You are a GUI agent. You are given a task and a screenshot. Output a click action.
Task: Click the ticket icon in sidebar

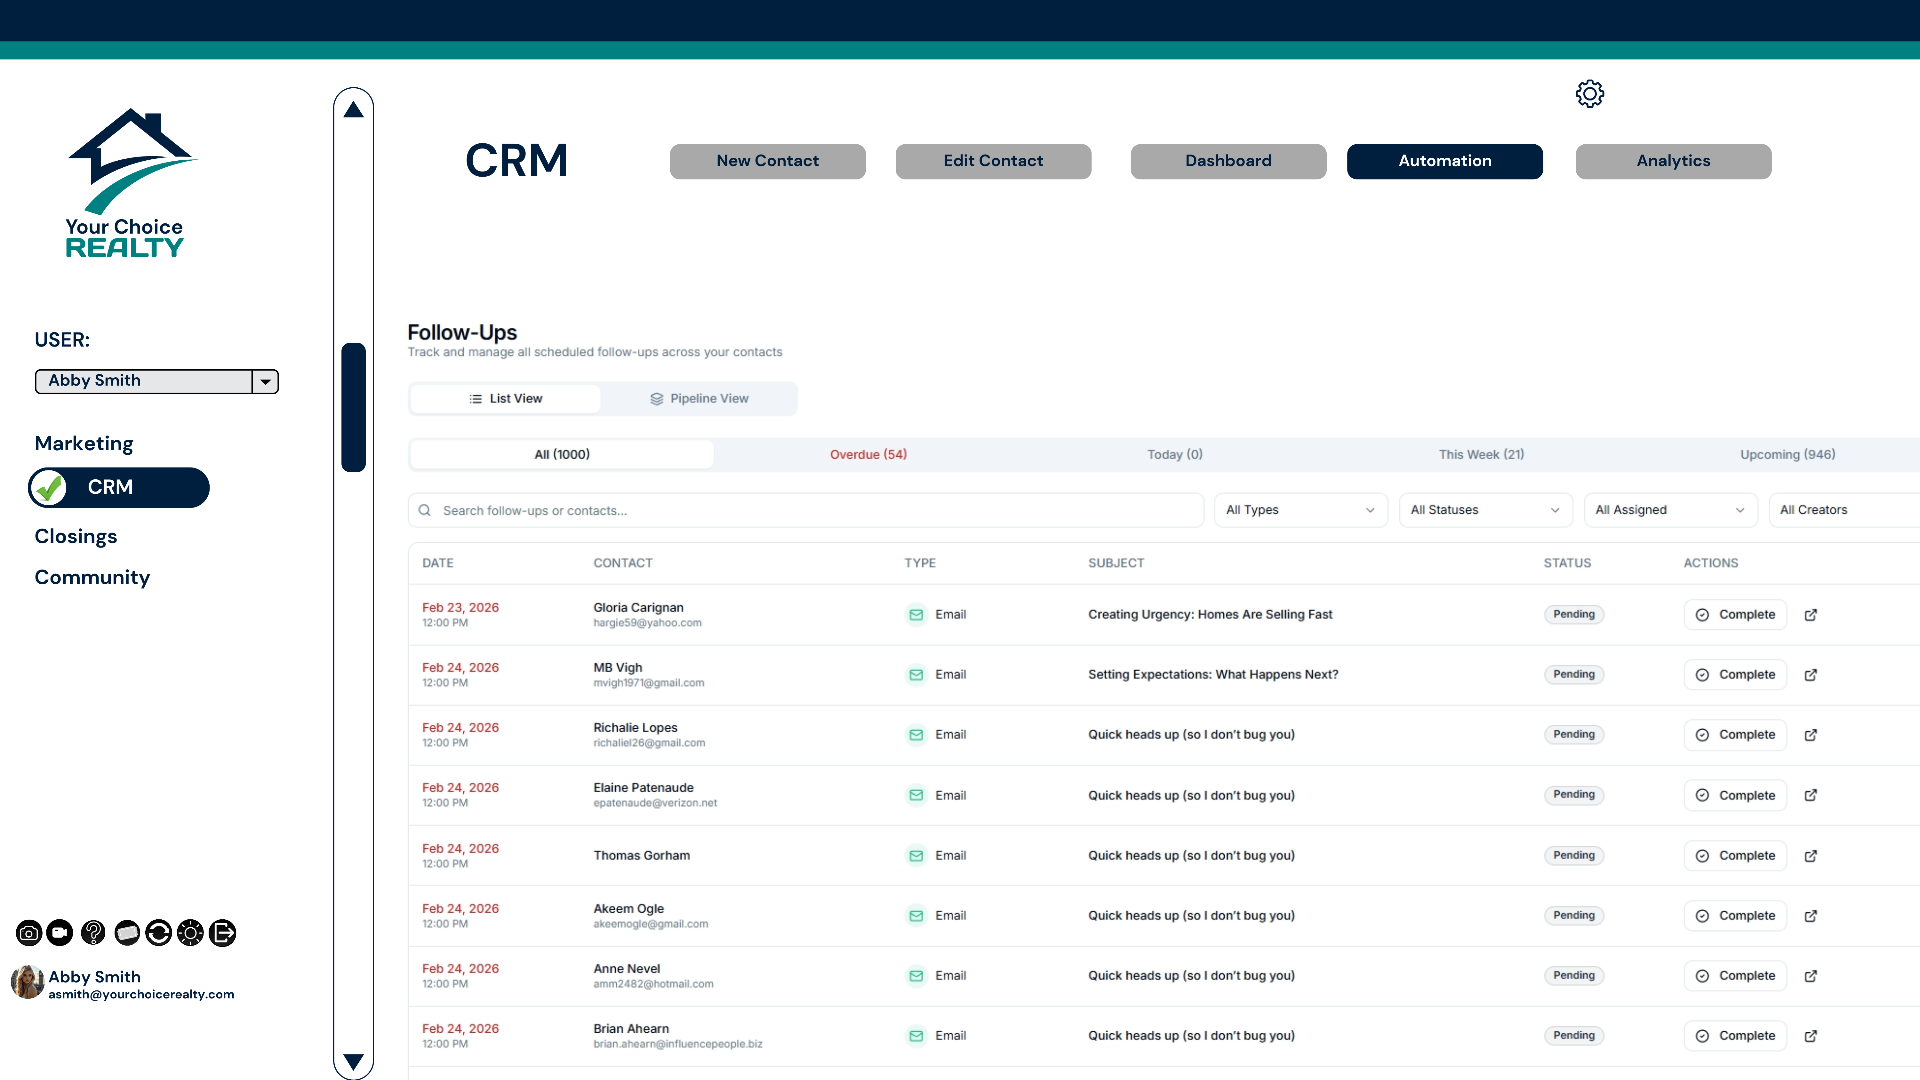tap(127, 933)
